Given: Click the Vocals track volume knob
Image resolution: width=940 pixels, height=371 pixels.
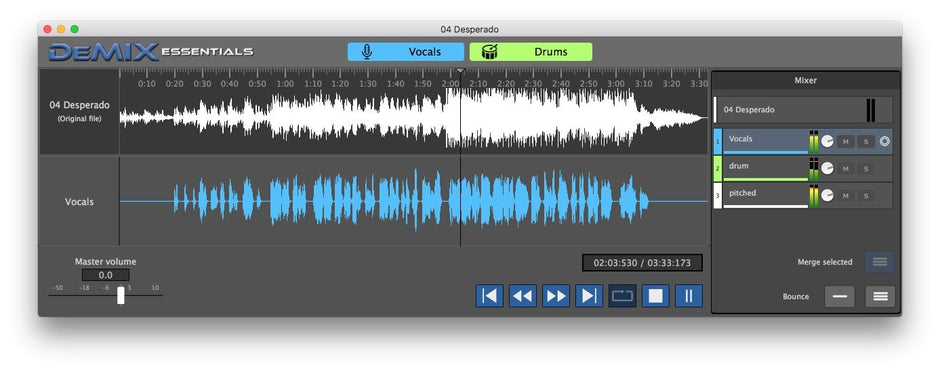Looking at the screenshot, I should [x=827, y=141].
